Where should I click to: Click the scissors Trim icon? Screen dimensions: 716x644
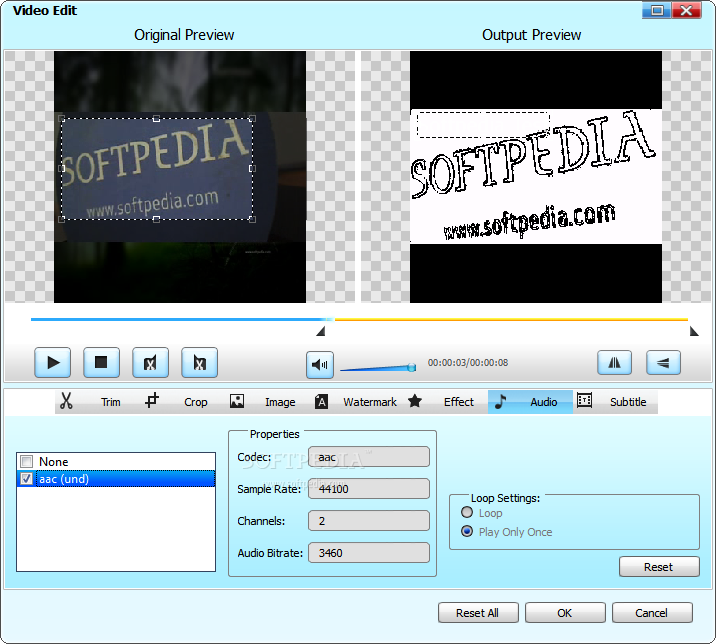67,401
